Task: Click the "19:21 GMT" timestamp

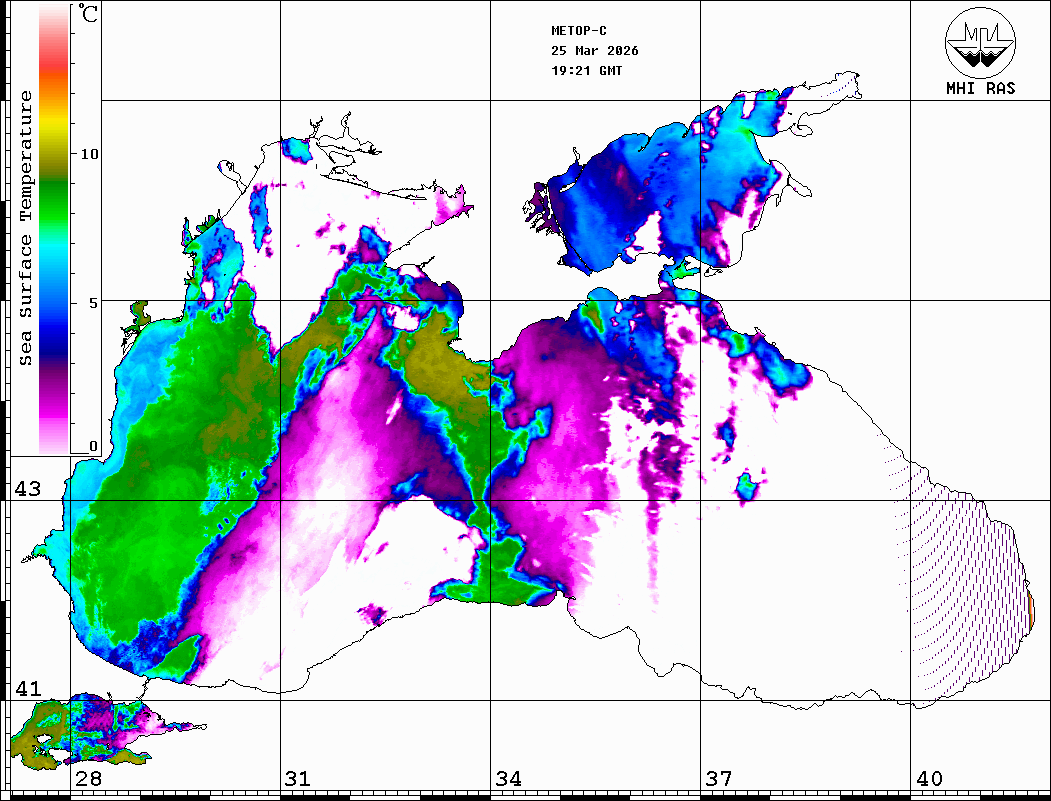Action: click(x=586, y=71)
